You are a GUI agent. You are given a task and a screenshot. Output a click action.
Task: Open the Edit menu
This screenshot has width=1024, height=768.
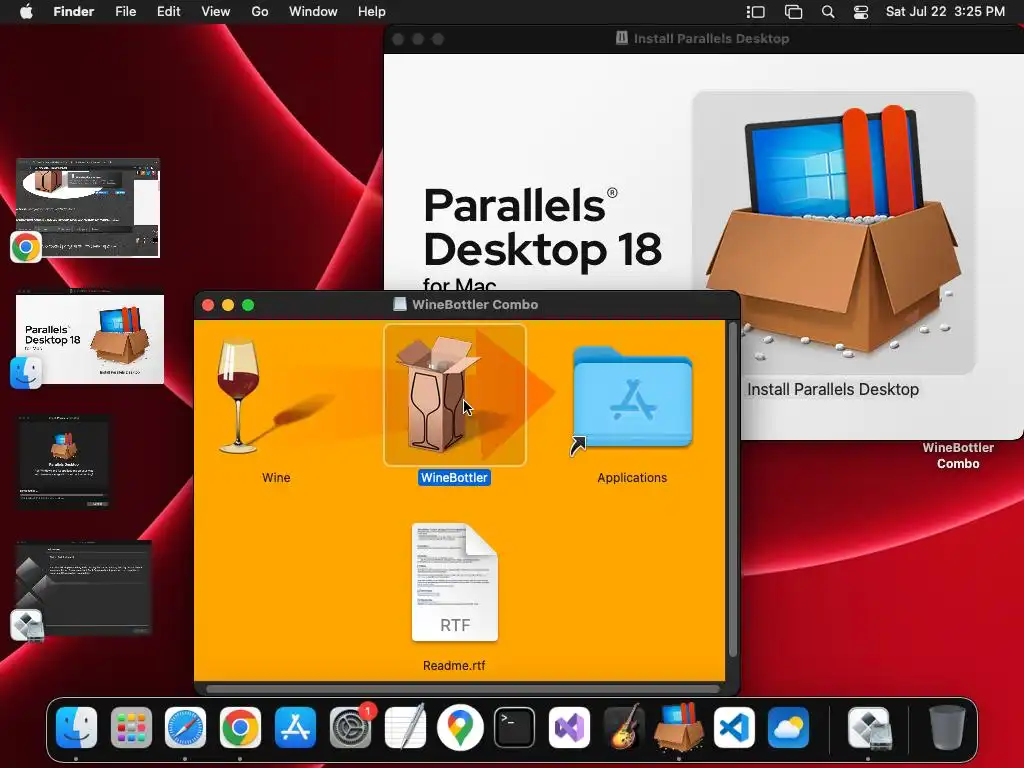168,12
